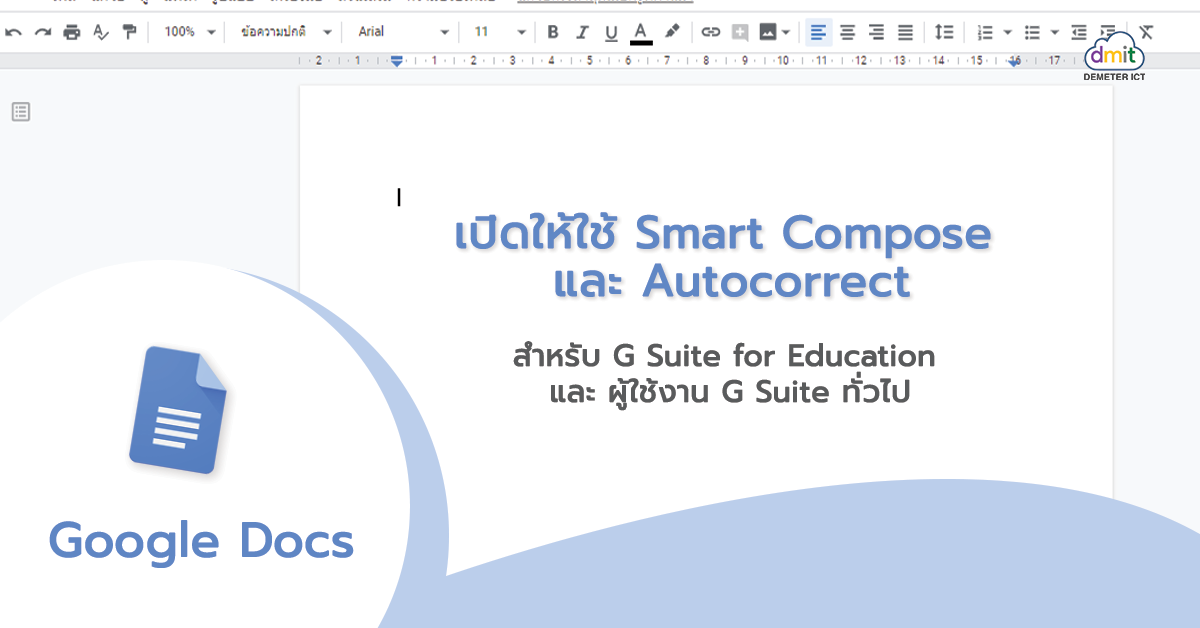Open line spacing options
The height and width of the screenshot is (628, 1200).
[944, 32]
